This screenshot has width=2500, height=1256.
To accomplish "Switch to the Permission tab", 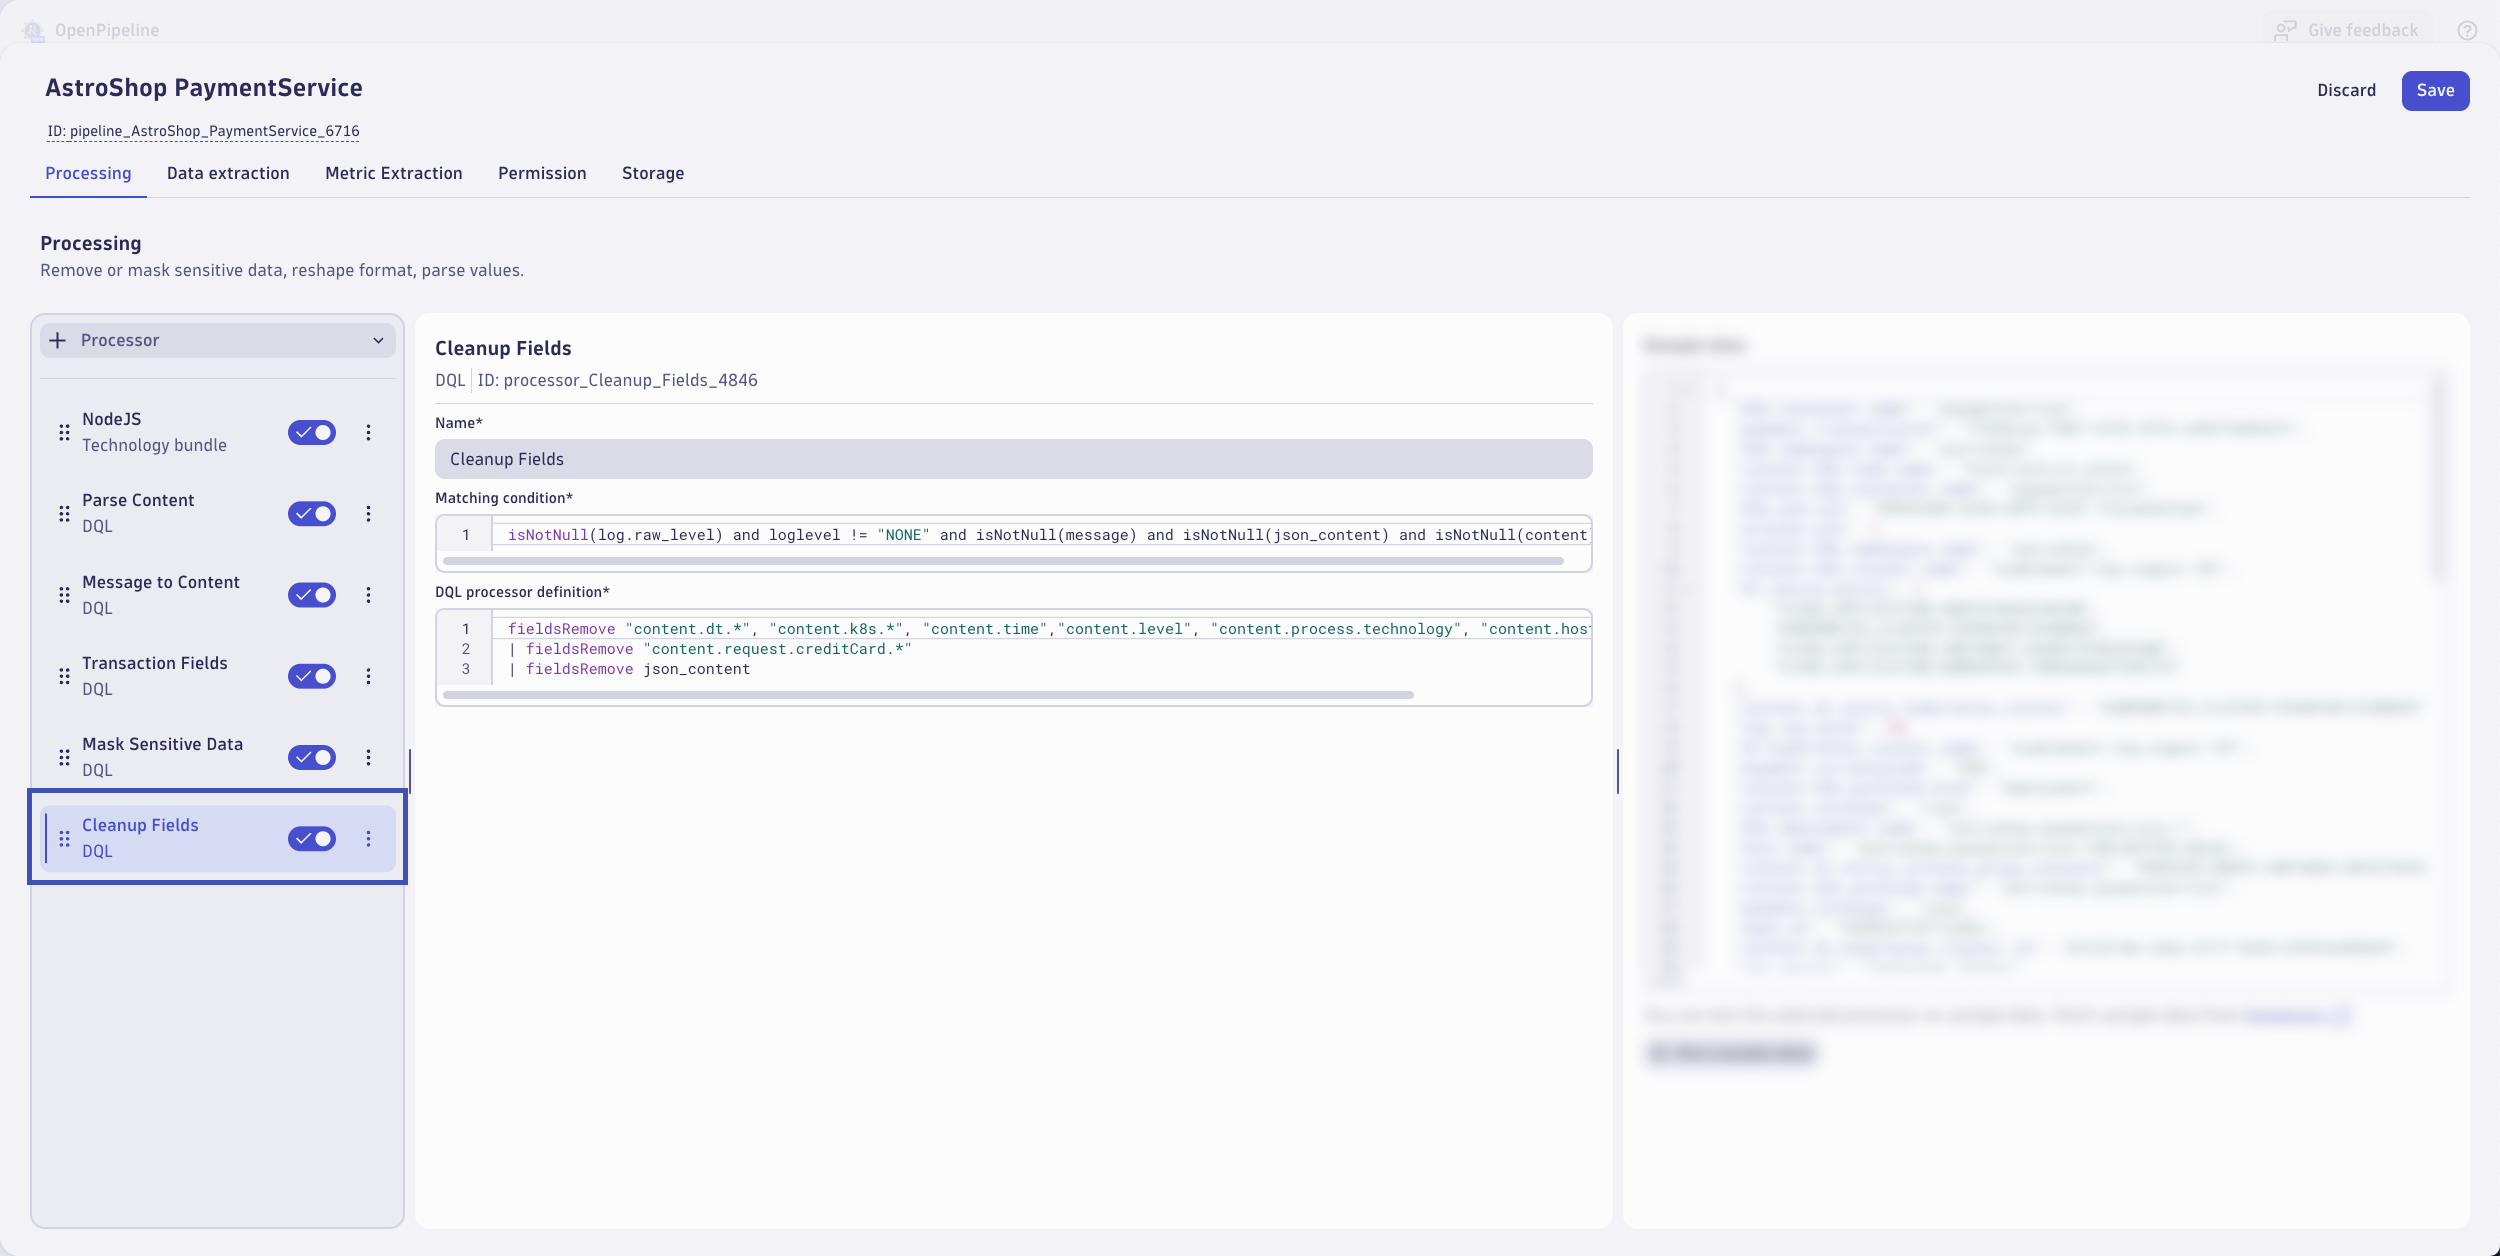I will pos(542,173).
